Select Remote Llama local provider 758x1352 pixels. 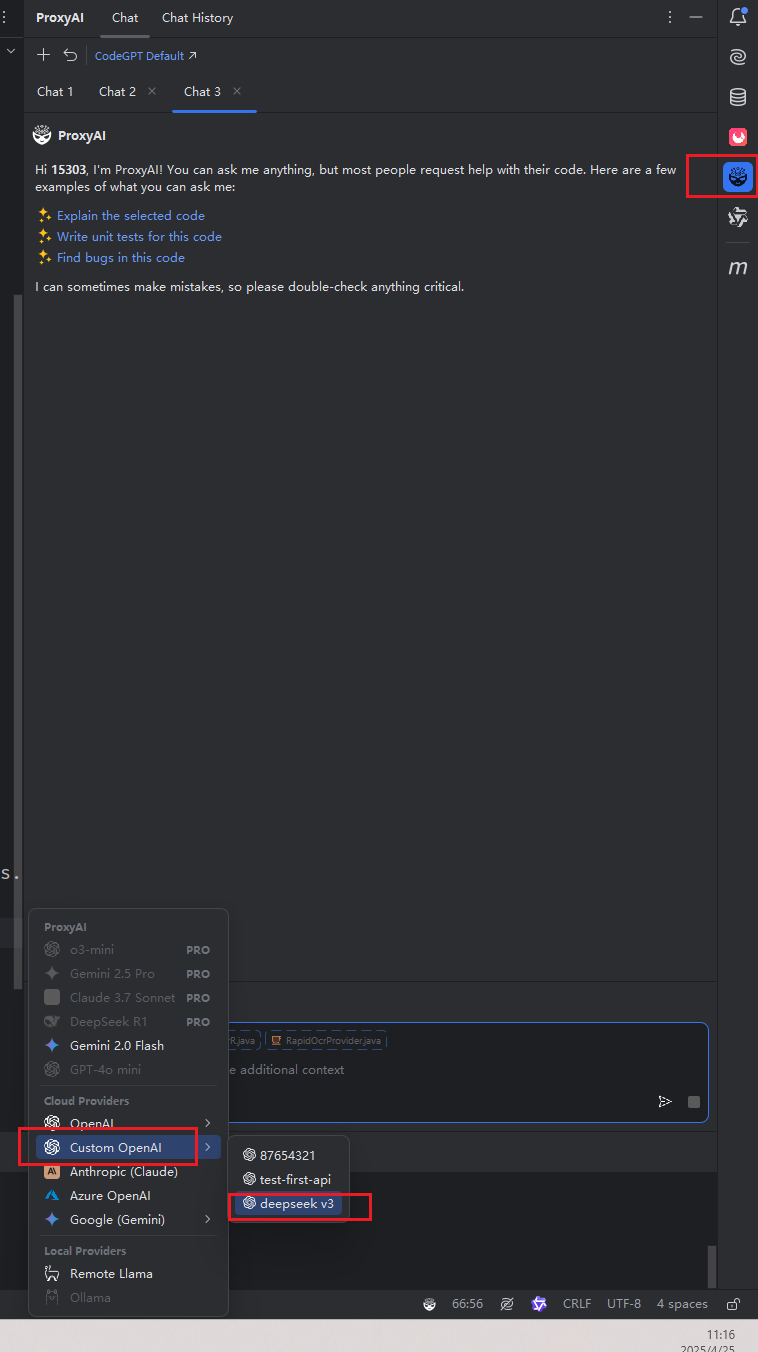tap(128, 1274)
